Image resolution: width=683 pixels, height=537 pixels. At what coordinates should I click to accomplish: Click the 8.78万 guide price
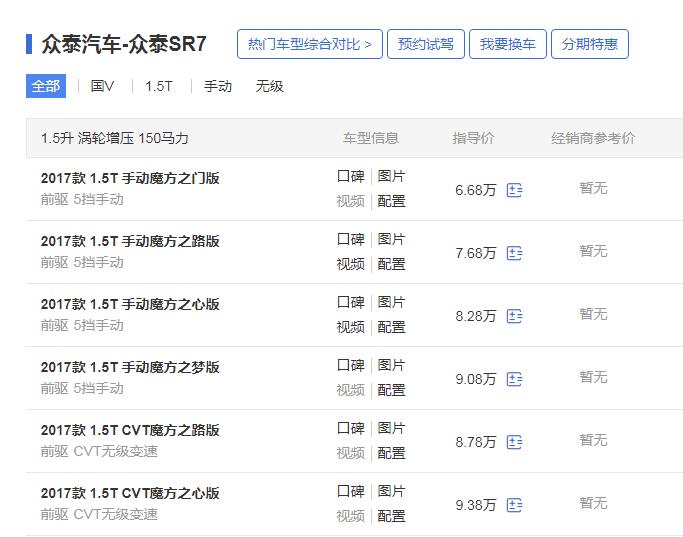pyautogui.click(x=476, y=442)
